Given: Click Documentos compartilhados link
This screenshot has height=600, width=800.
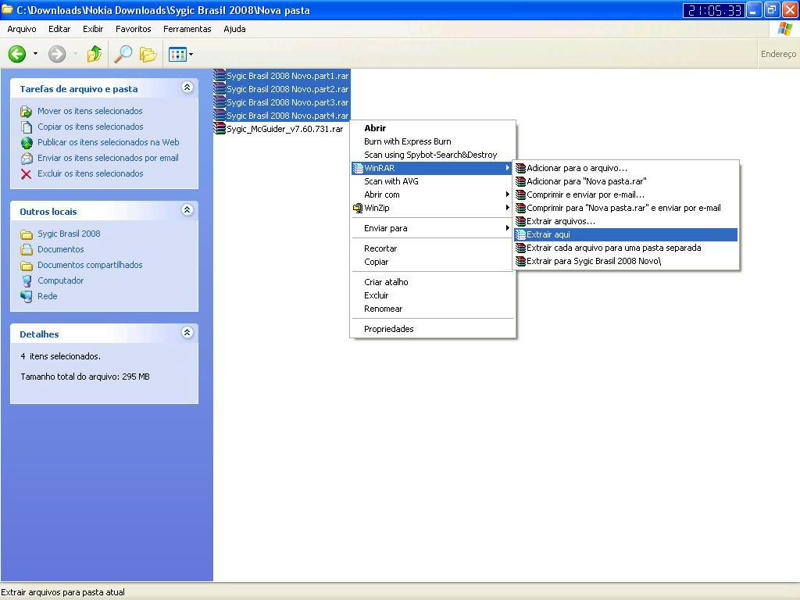Looking at the screenshot, I should [x=90, y=265].
